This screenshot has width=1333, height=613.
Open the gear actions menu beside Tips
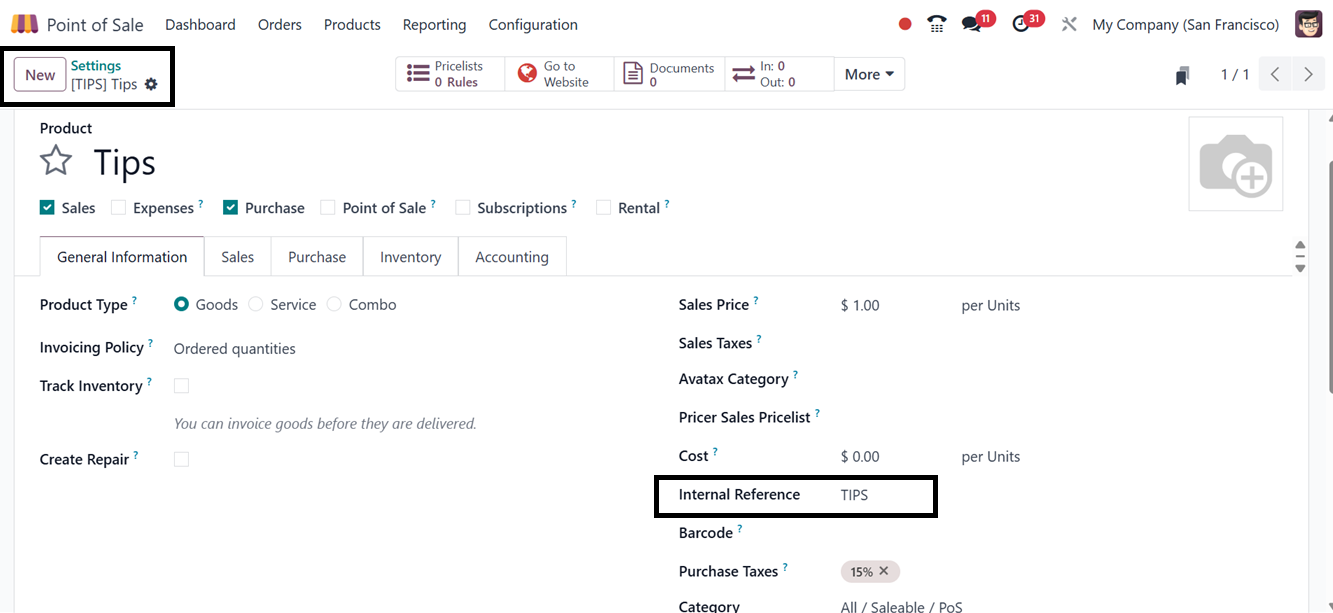[x=151, y=85]
